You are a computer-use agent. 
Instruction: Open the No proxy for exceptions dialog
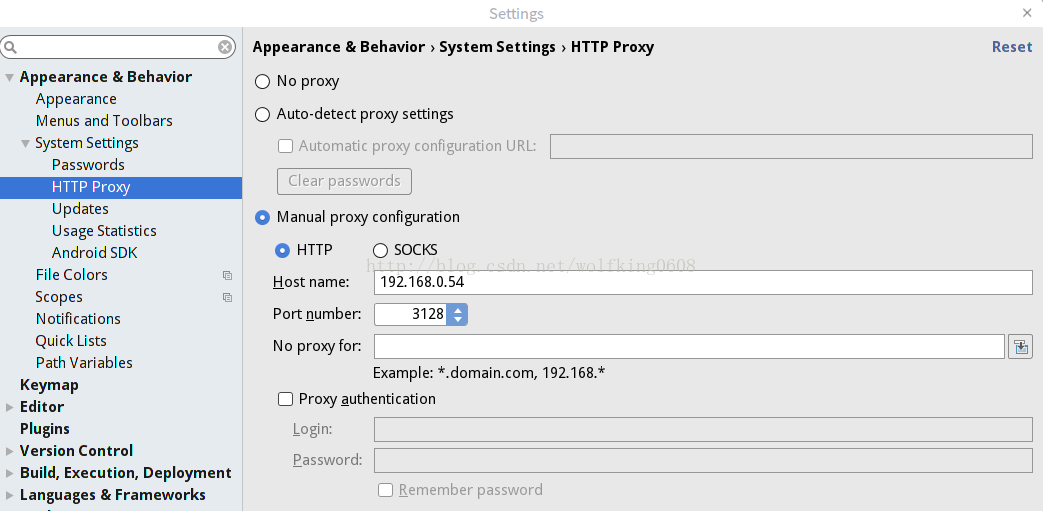point(1020,347)
